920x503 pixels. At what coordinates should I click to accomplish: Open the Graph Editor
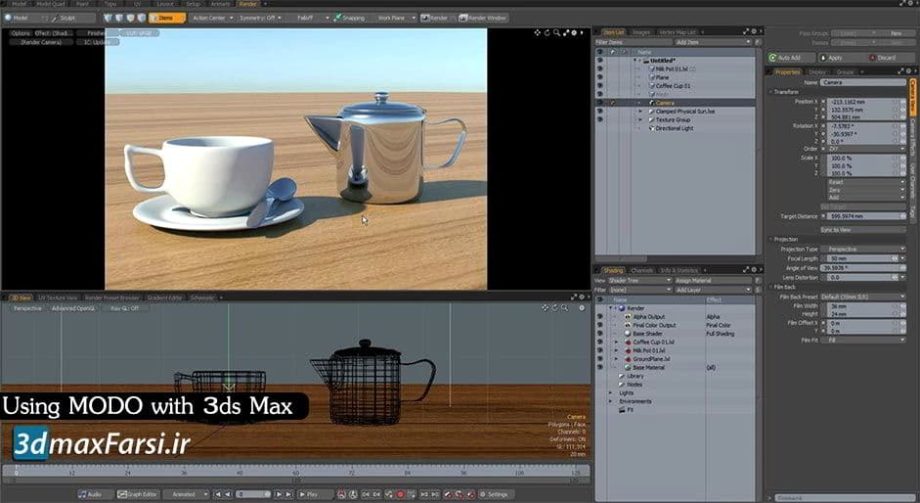click(x=137, y=494)
